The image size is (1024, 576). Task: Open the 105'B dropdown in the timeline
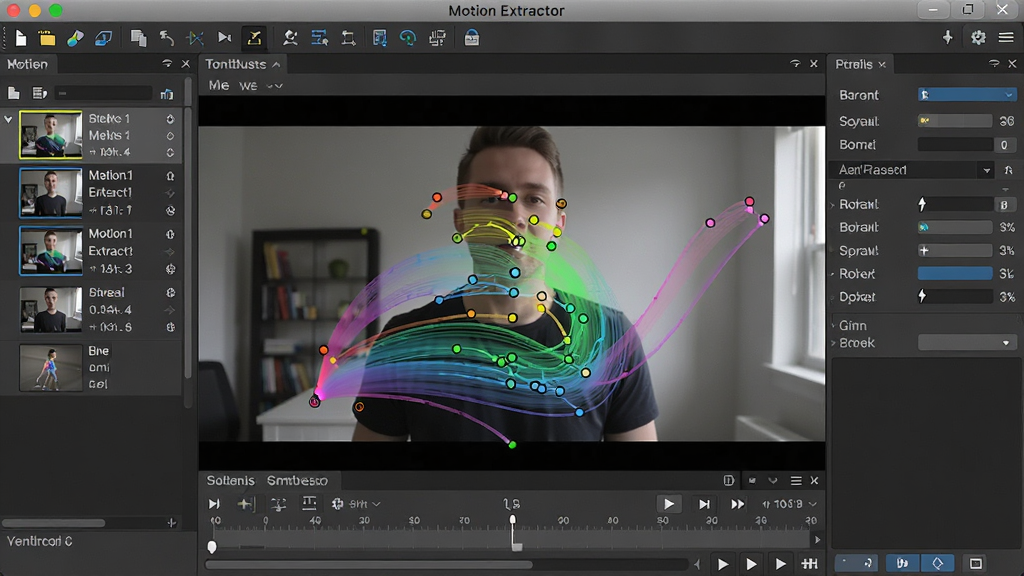pos(790,504)
